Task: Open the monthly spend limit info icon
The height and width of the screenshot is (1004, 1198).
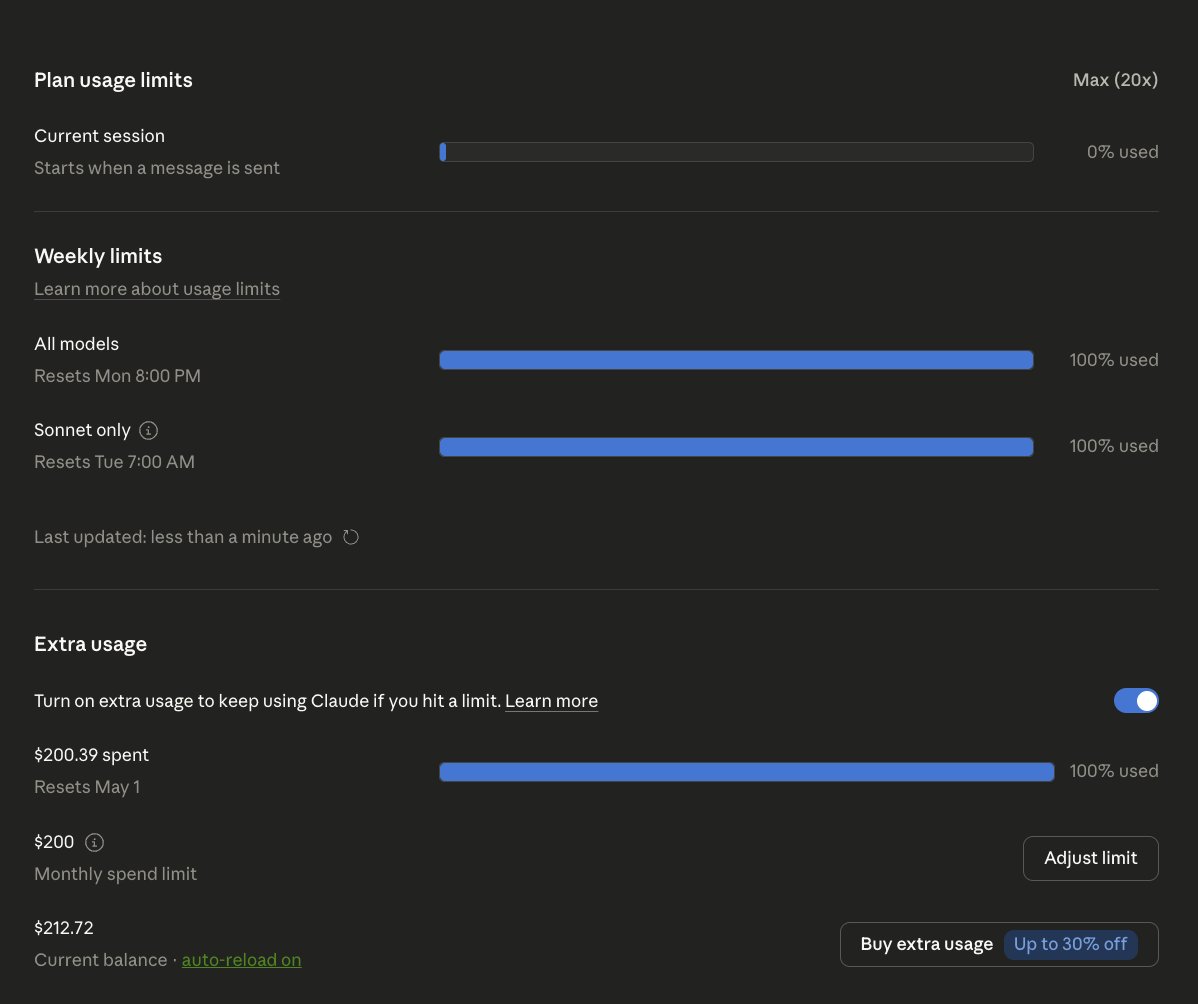Action: (x=94, y=842)
